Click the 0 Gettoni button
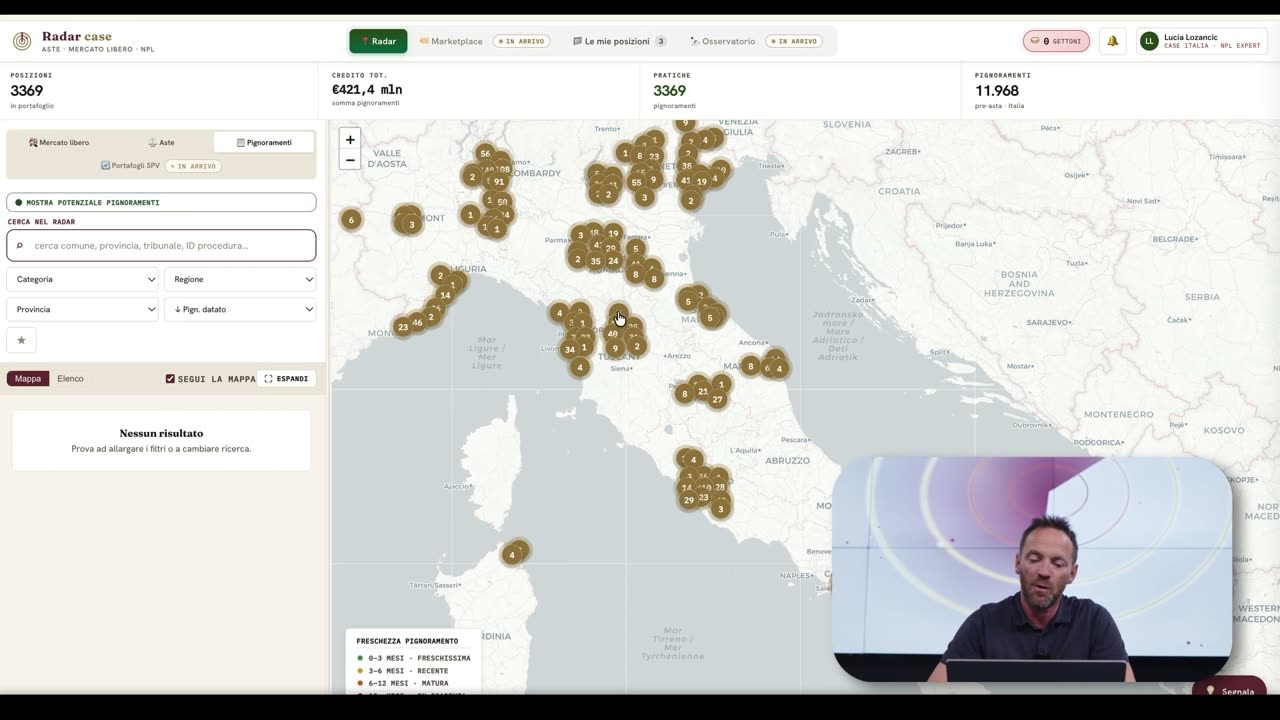This screenshot has height=720, width=1280. [1056, 41]
